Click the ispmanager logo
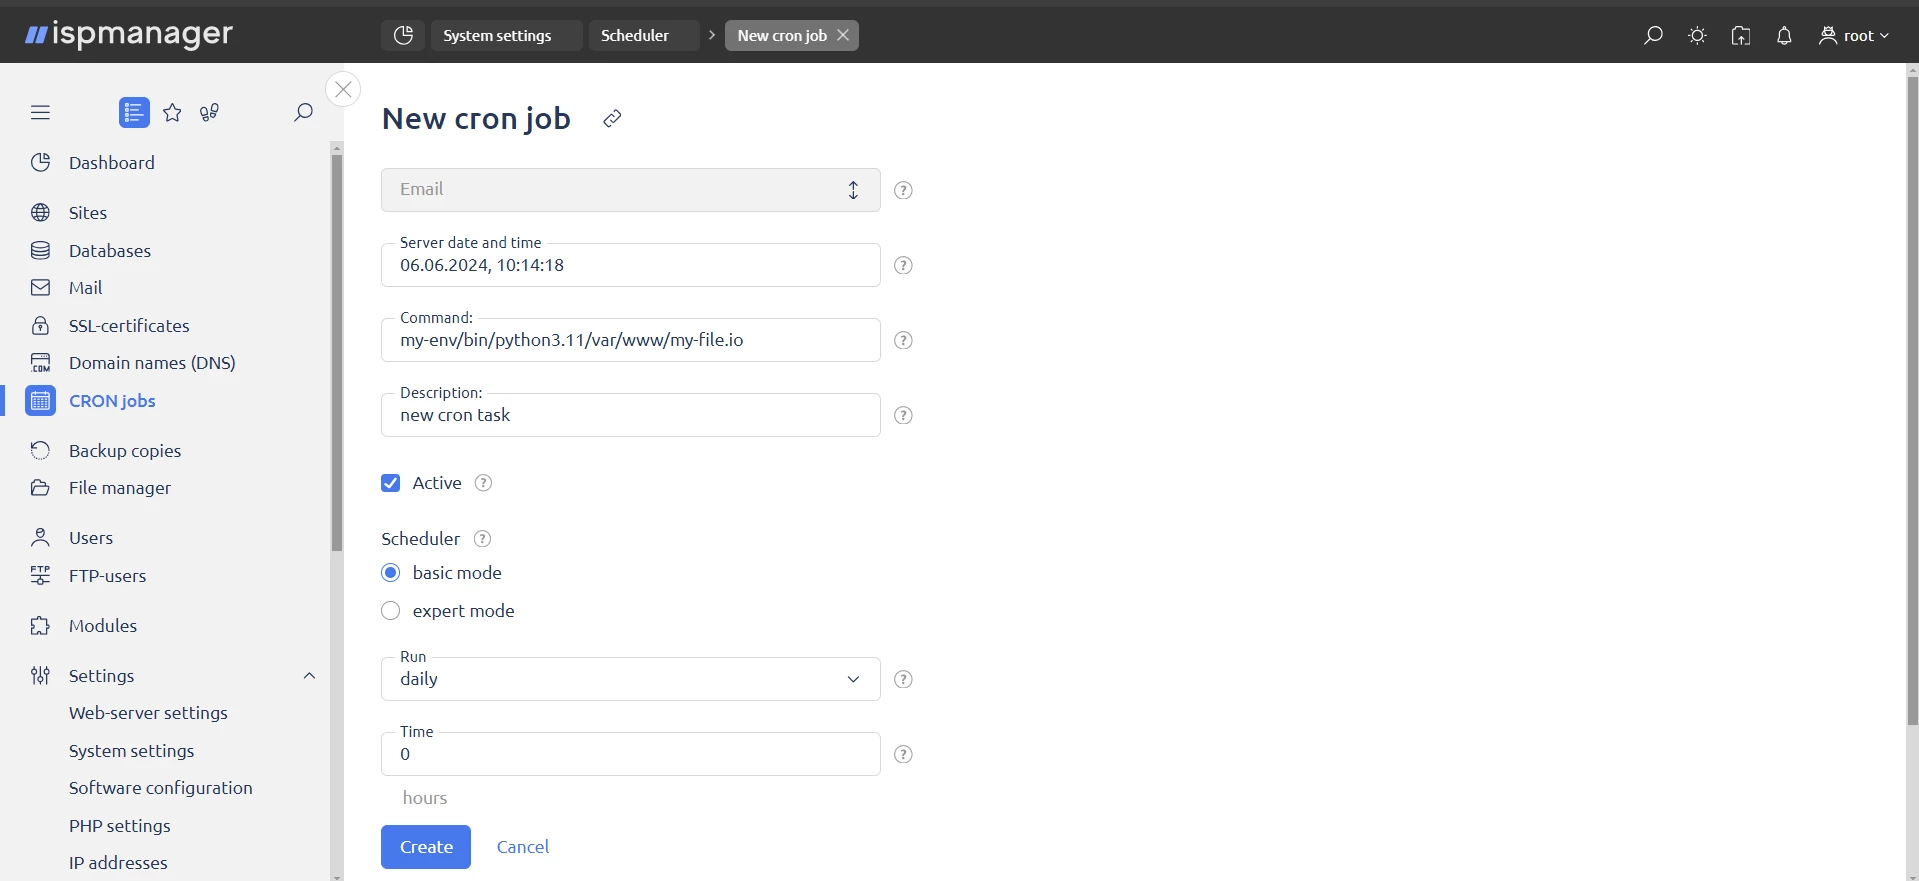The height and width of the screenshot is (881, 1919). pyautogui.click(x=129, y=34)
